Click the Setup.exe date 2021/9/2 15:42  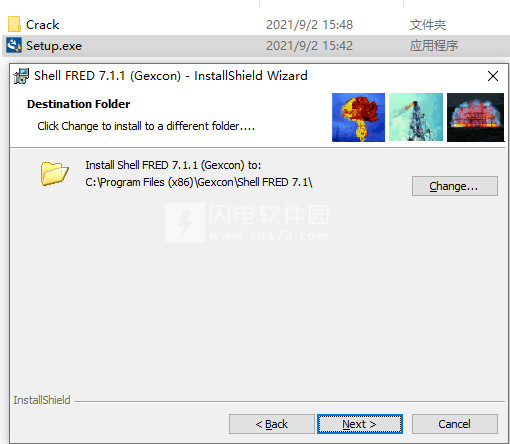pos(309,46)
